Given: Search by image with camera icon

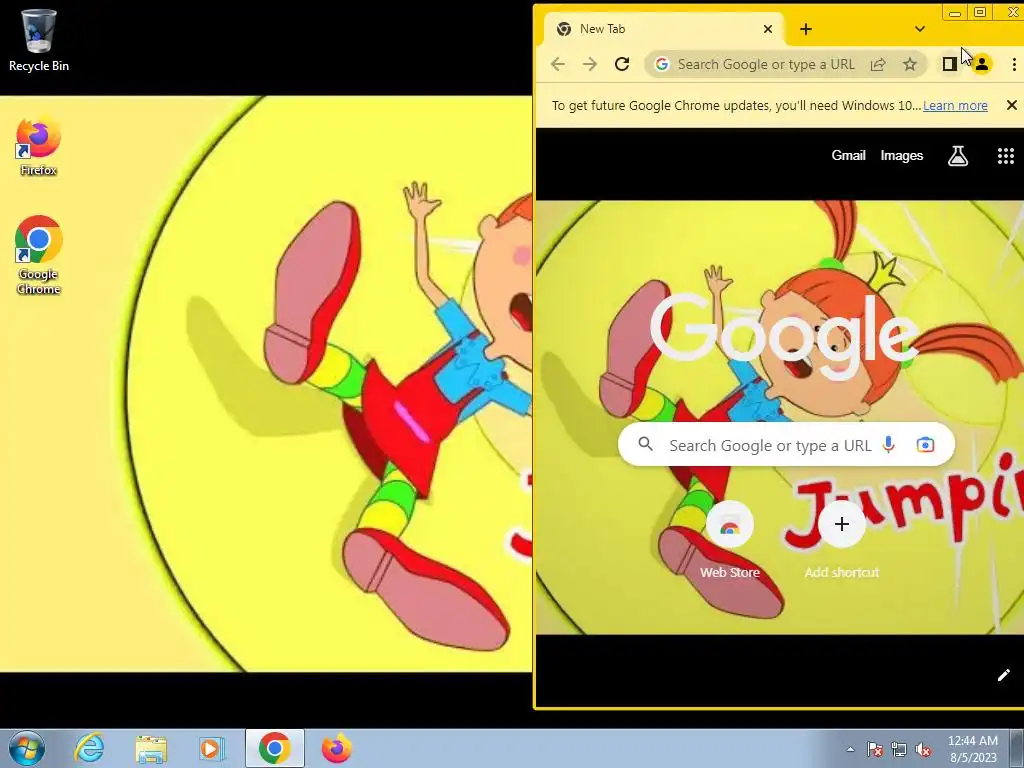Looking at the screenshot, I should point(925,445).
